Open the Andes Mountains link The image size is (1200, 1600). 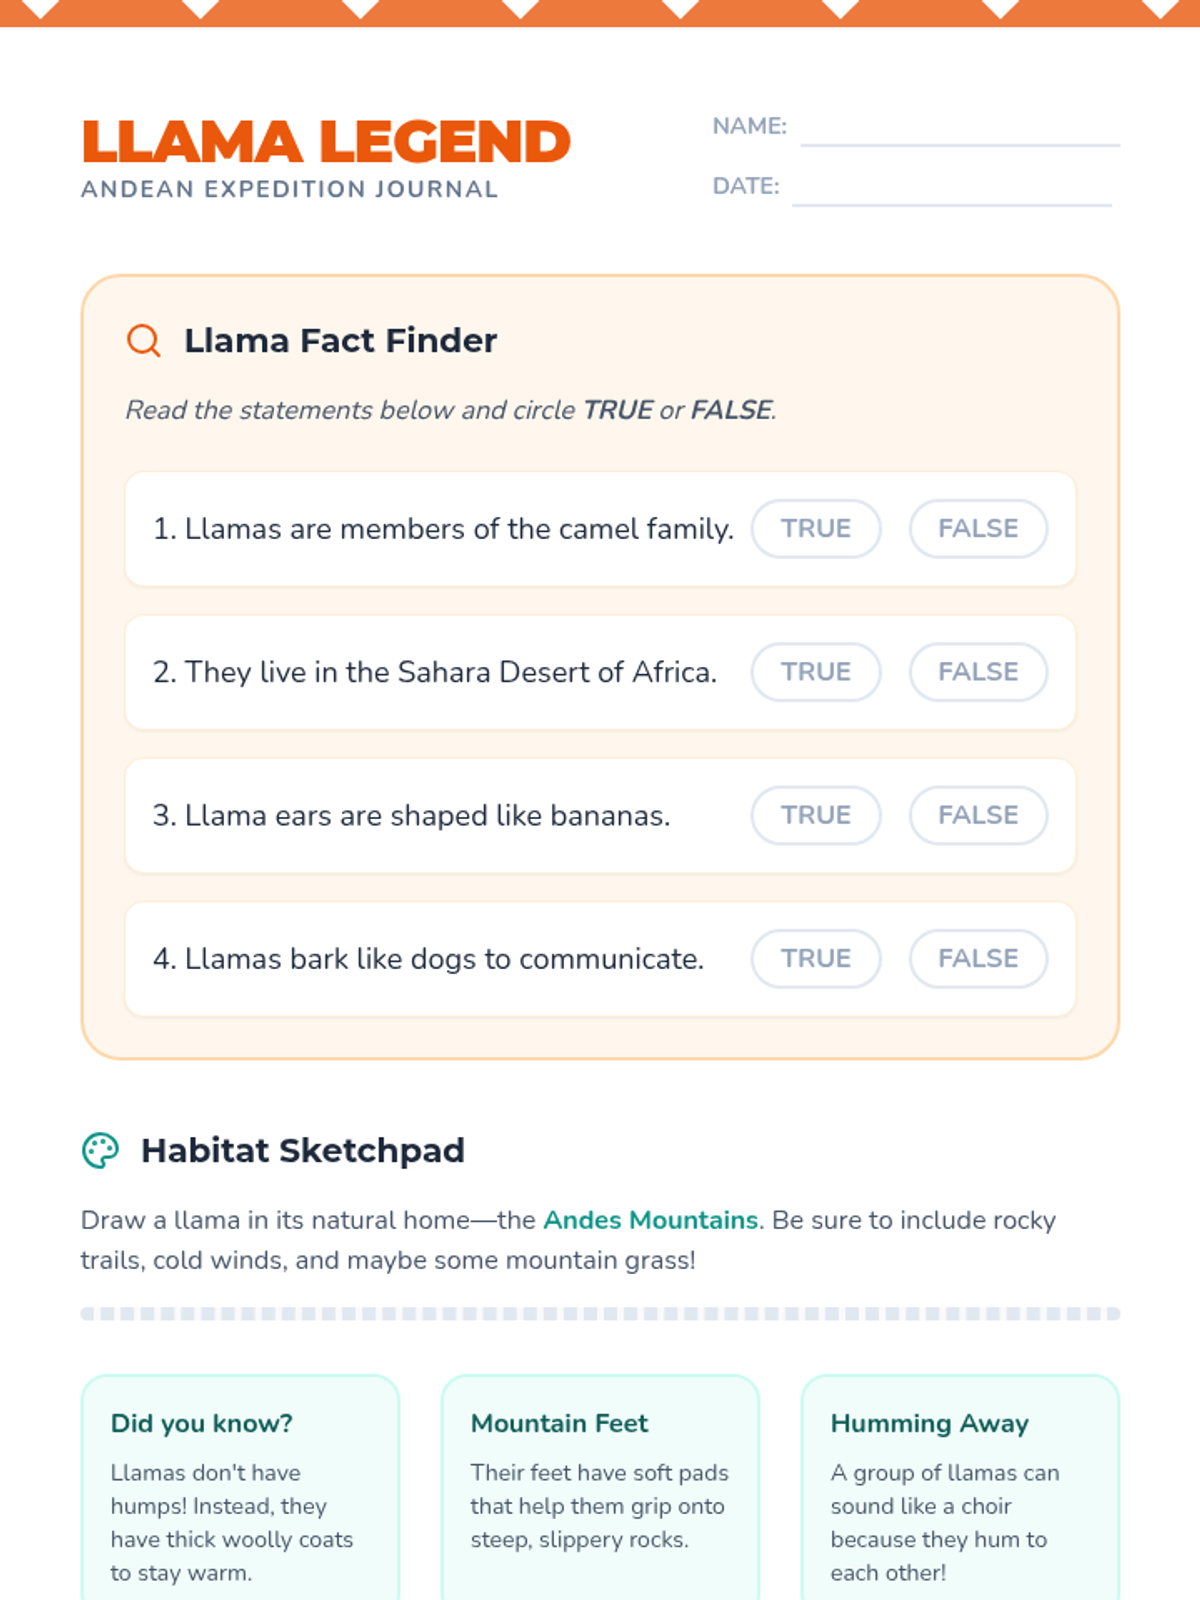pos(650,1220)
